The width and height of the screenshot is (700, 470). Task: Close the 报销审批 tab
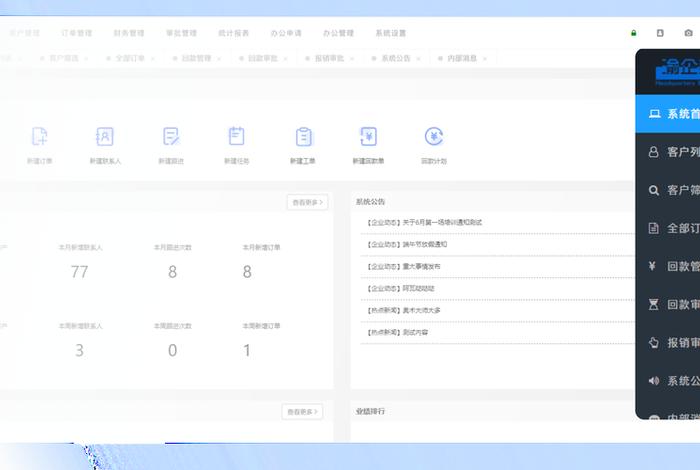352,59
